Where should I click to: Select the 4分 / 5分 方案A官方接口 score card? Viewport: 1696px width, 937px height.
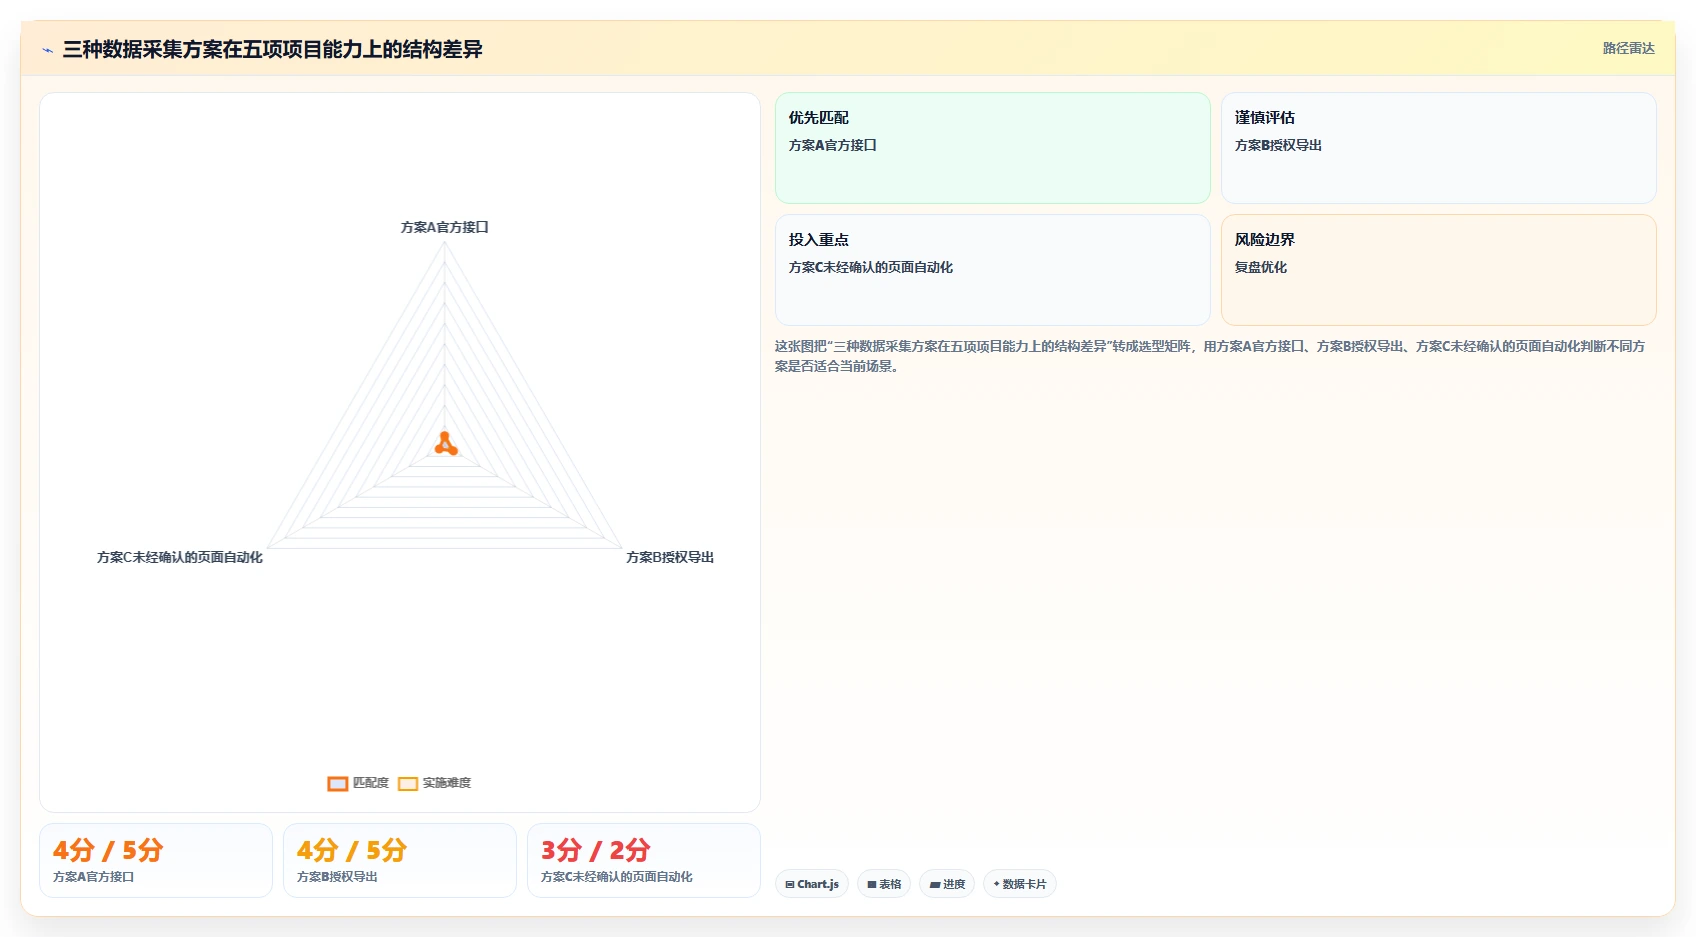156,861
